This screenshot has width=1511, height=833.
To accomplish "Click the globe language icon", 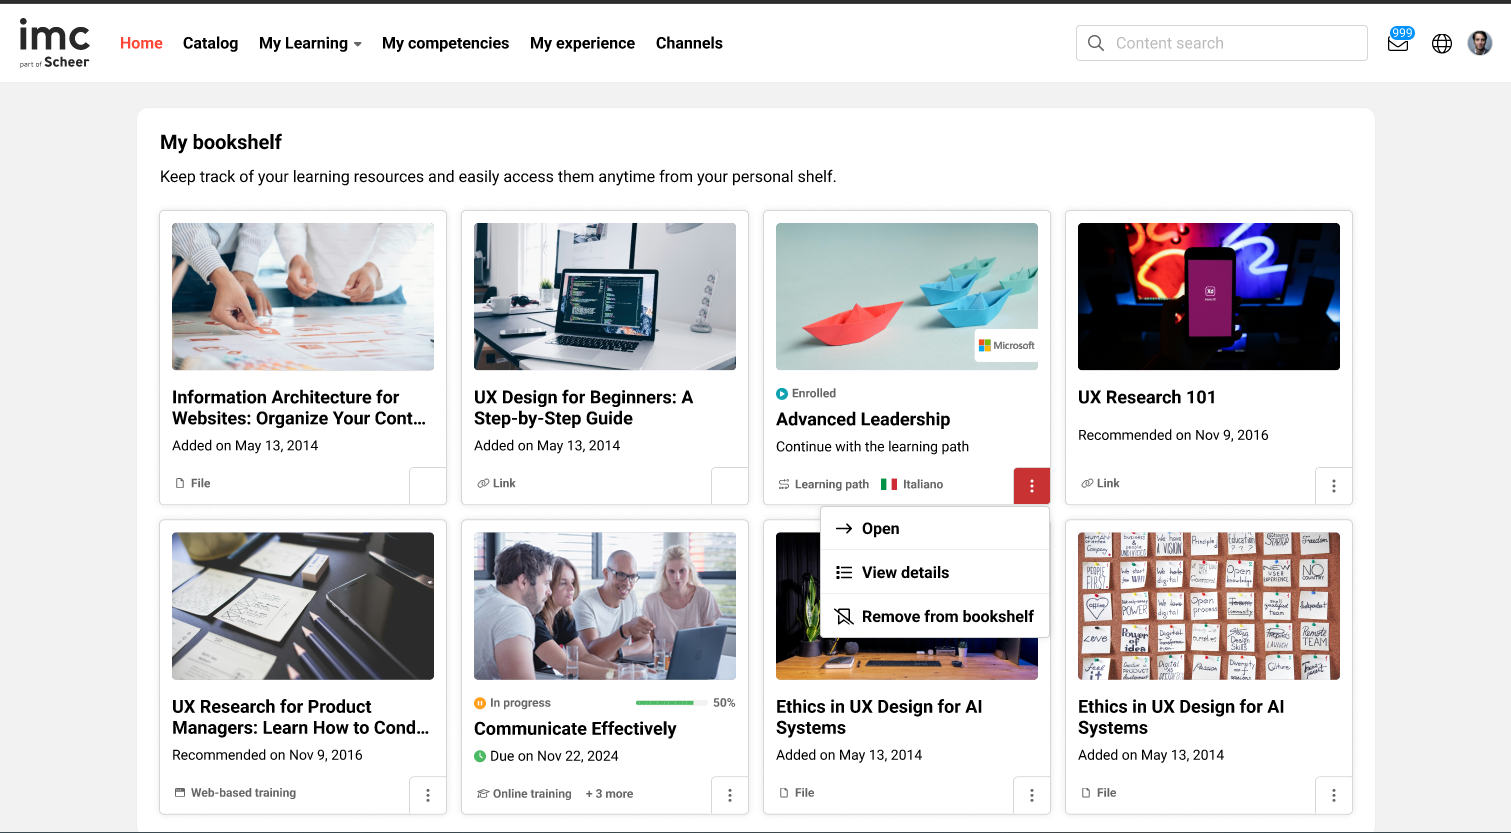I will tap(1441, 43).
